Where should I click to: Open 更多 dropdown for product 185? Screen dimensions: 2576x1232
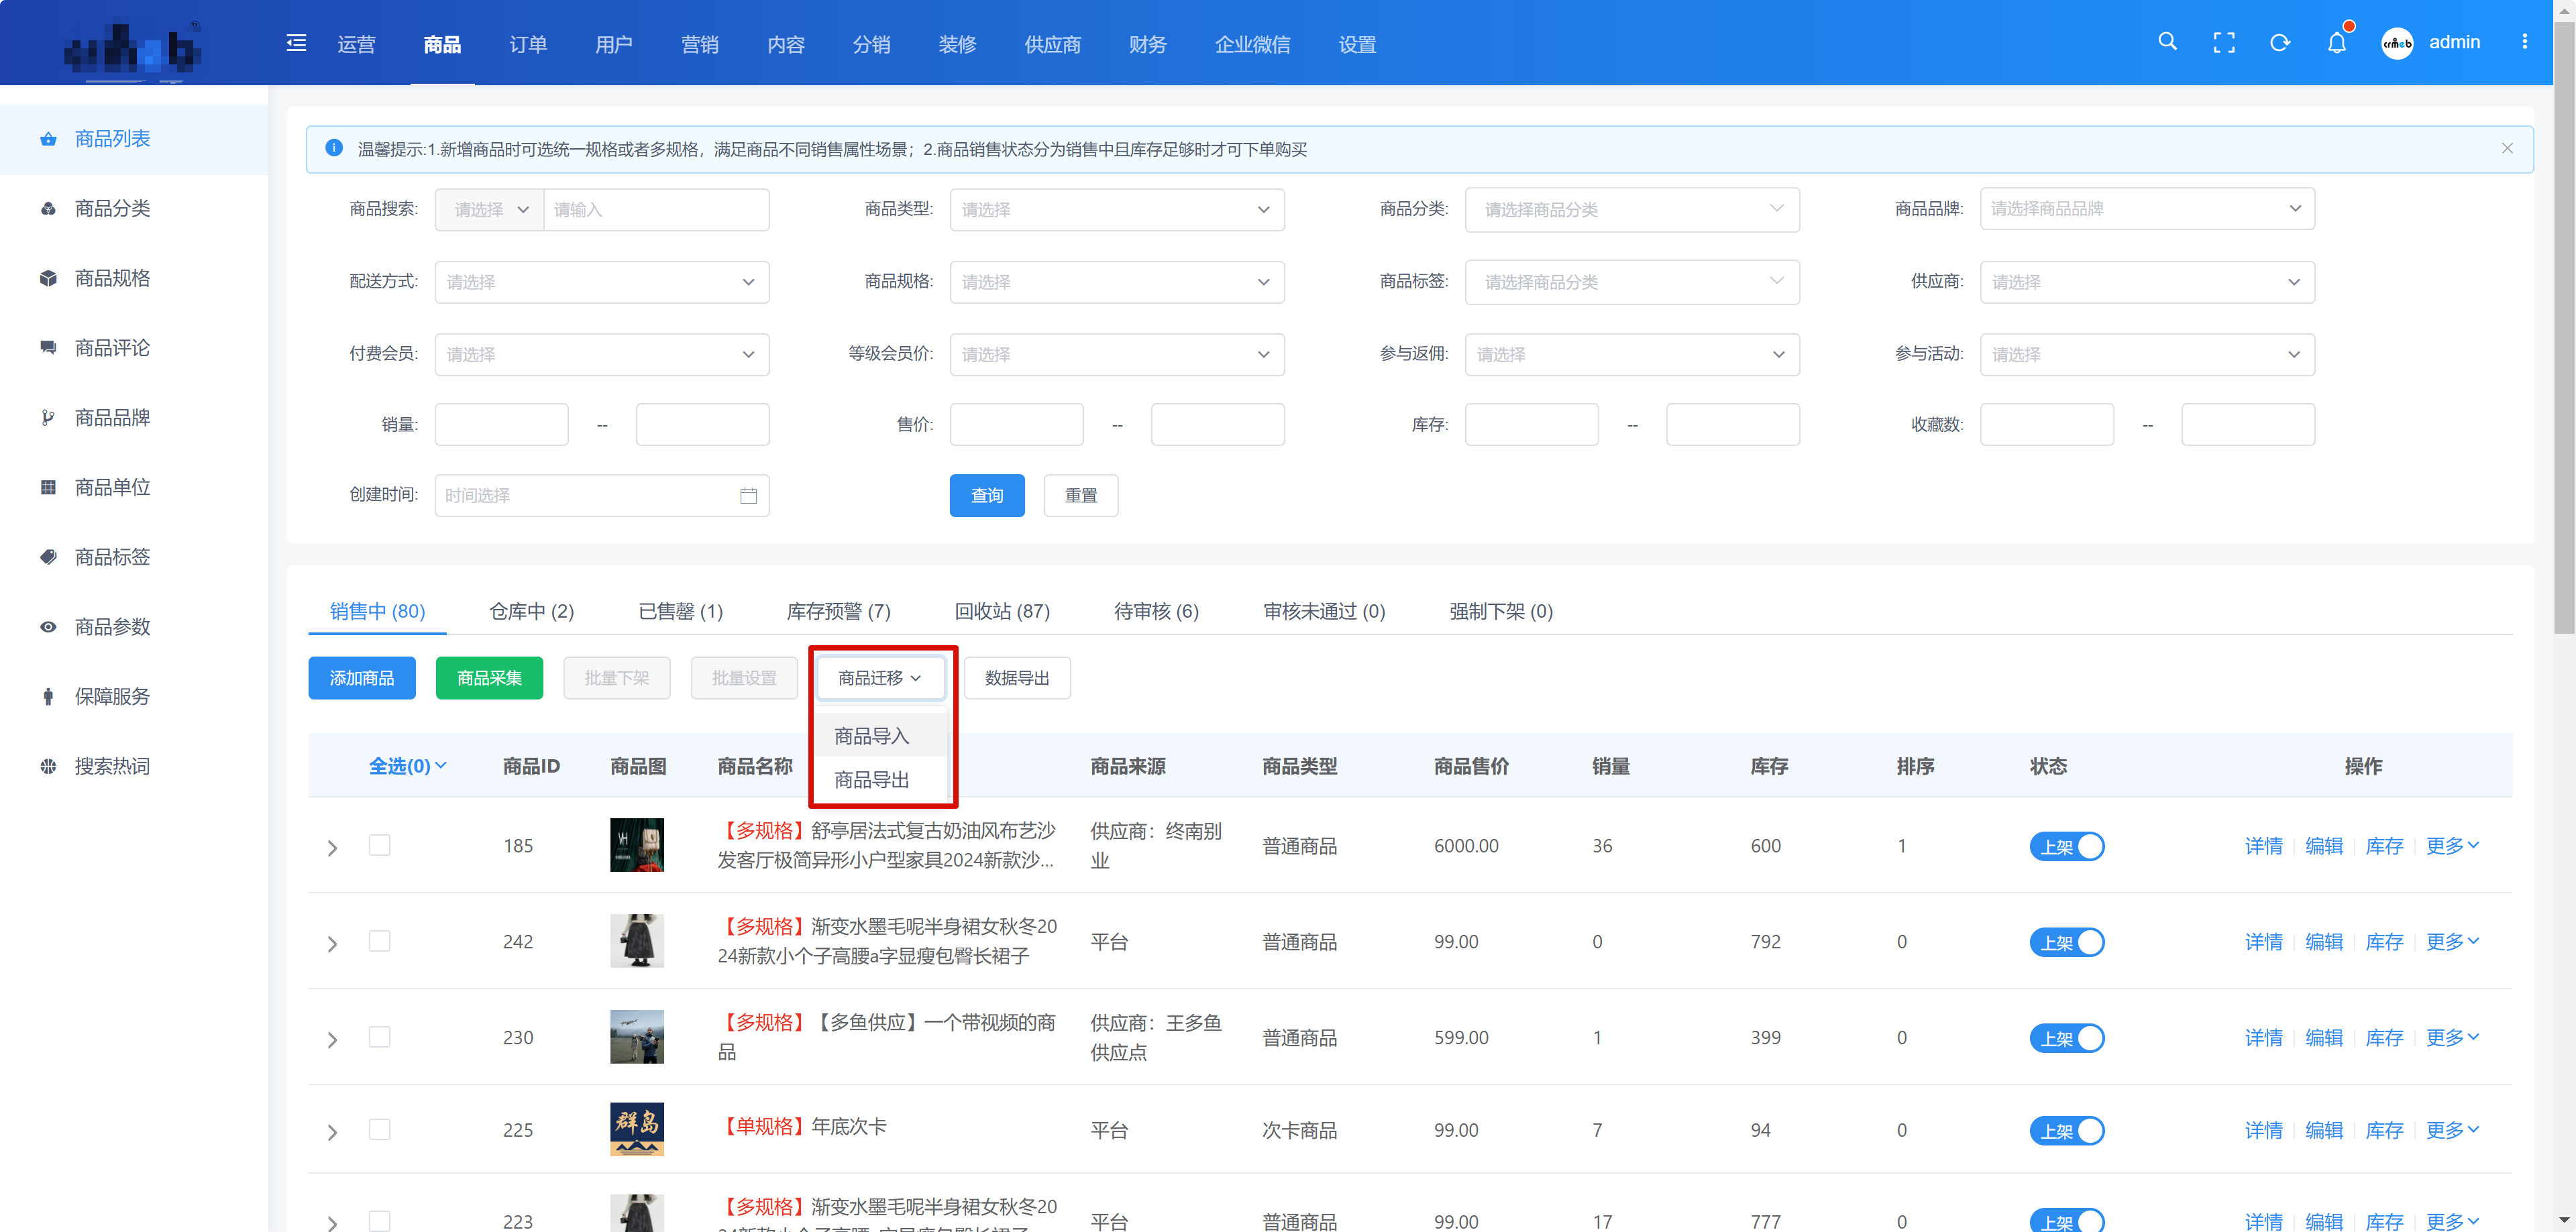tap(2452, 846)
